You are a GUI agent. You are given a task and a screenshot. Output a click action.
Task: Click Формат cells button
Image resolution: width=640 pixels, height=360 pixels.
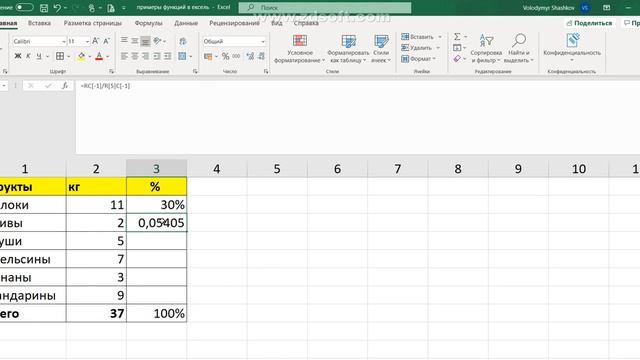coord(419,59)
